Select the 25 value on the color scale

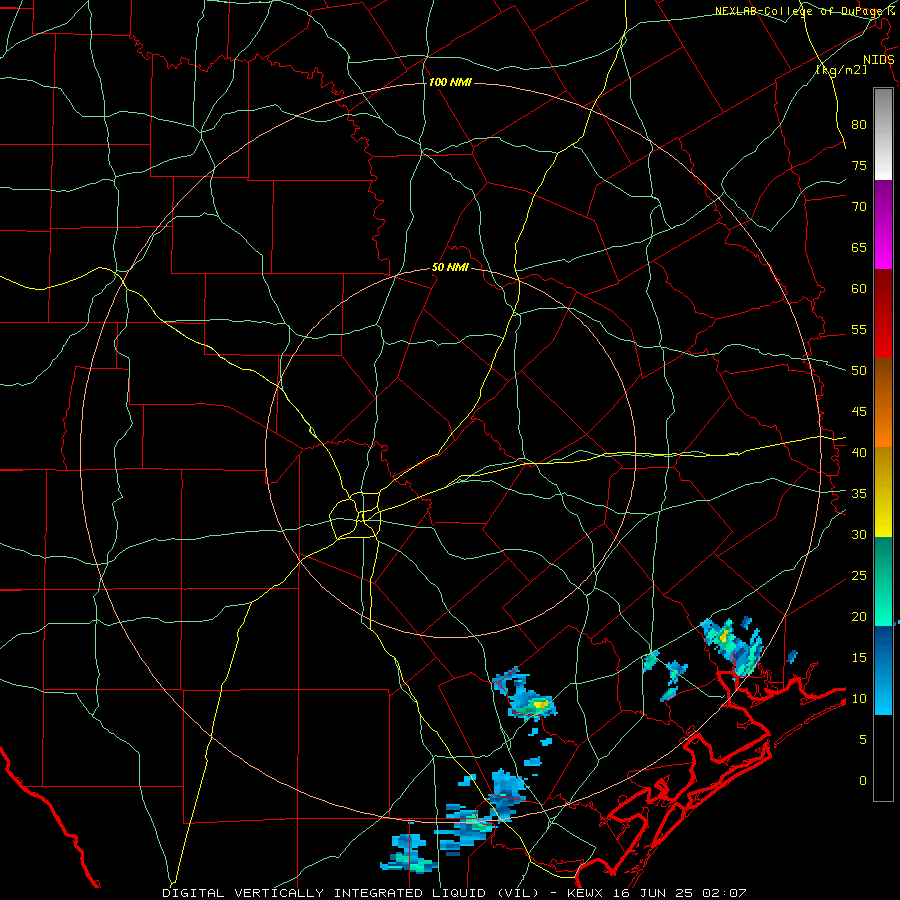click(859, 575)
